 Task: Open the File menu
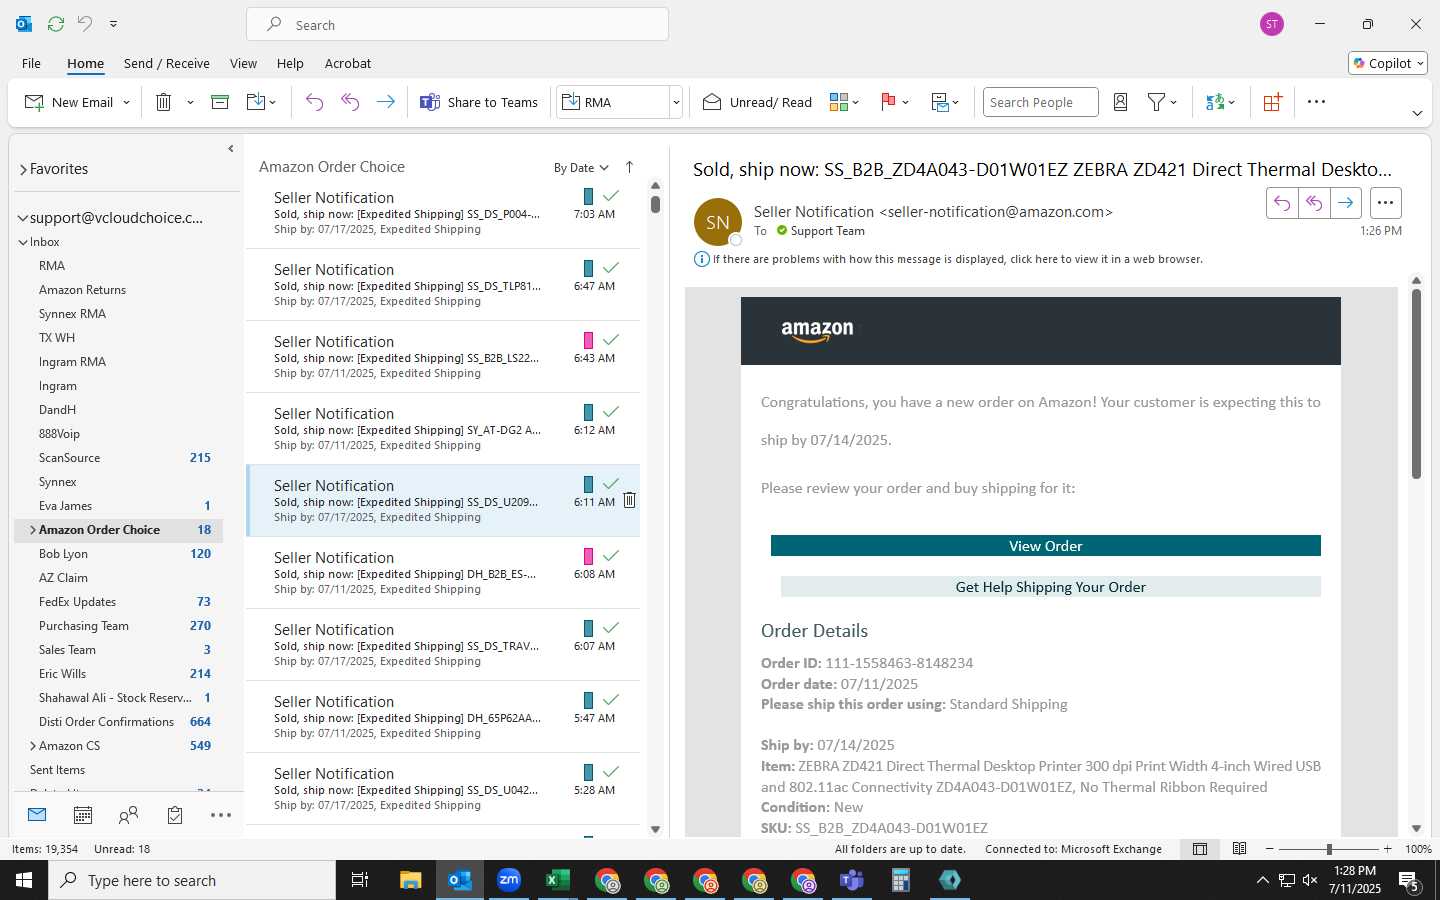tap(31, 63)
